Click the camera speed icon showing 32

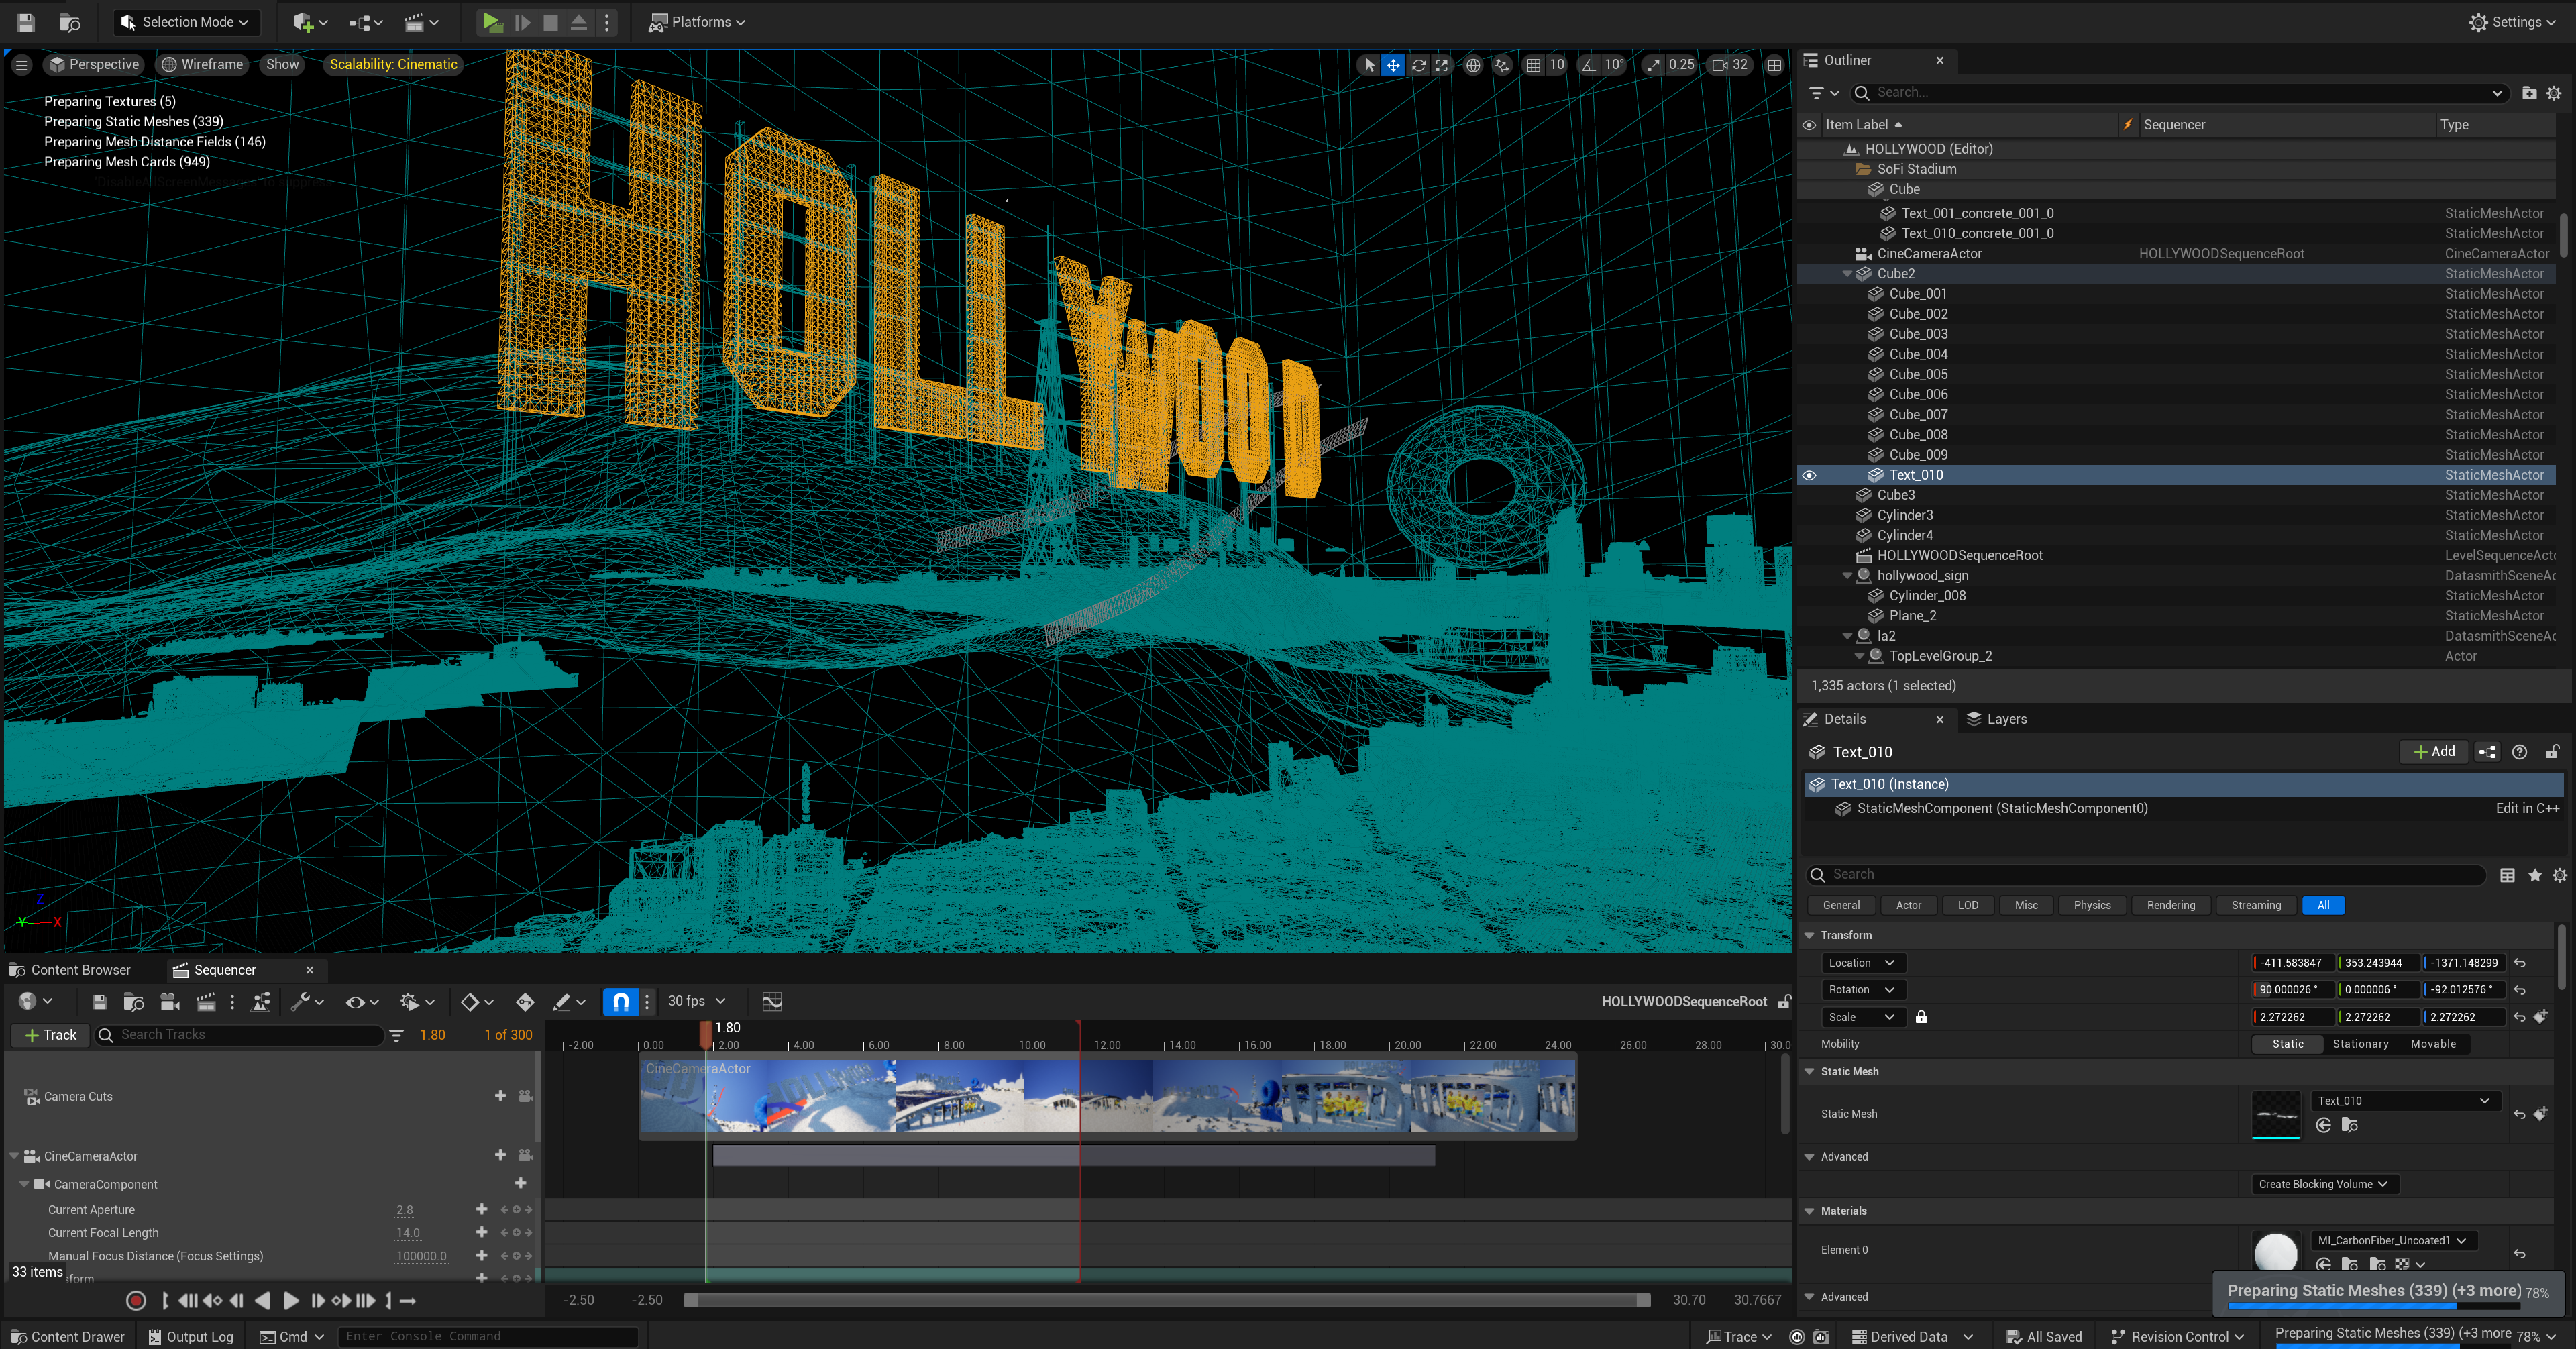[1729, 65]
